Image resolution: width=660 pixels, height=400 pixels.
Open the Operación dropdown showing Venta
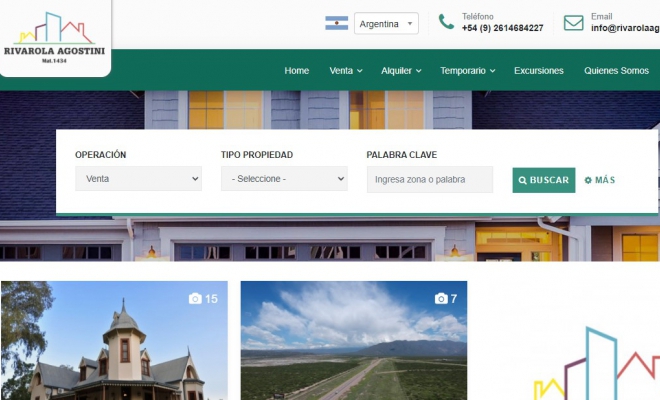pos(138,179)
